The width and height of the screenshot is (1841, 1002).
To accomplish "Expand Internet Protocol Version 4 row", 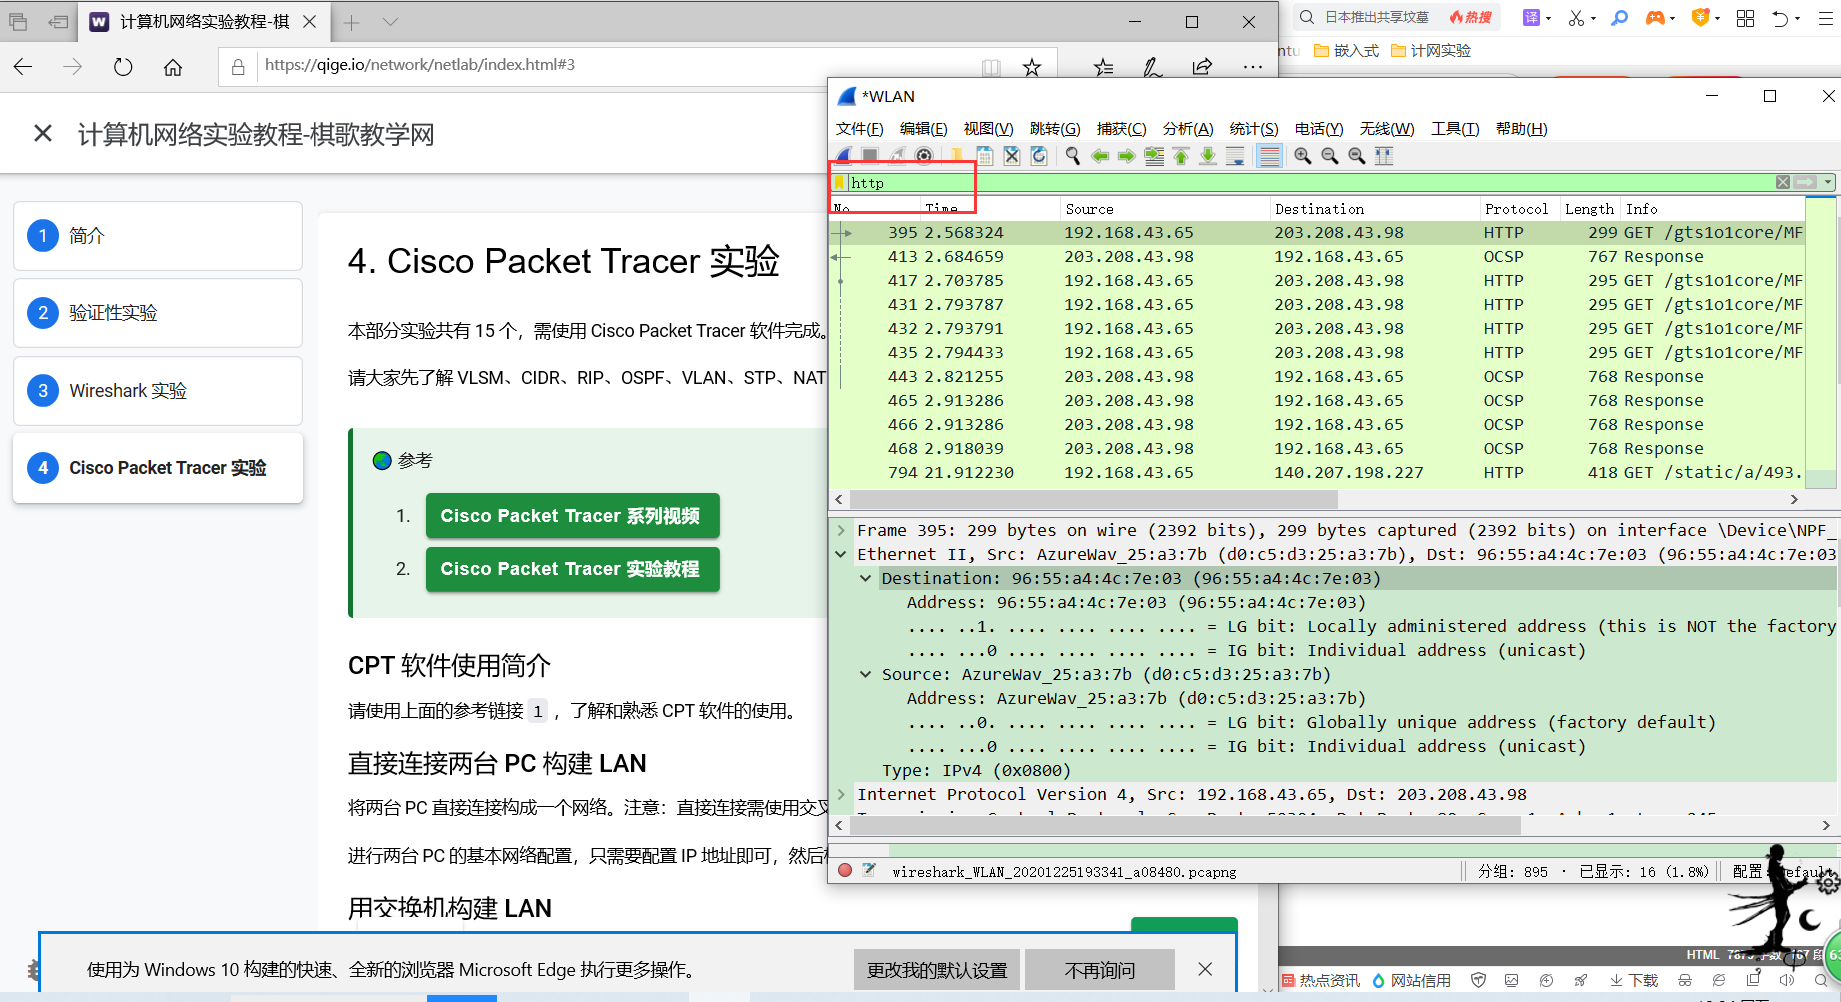I will (x=841, y=794).
